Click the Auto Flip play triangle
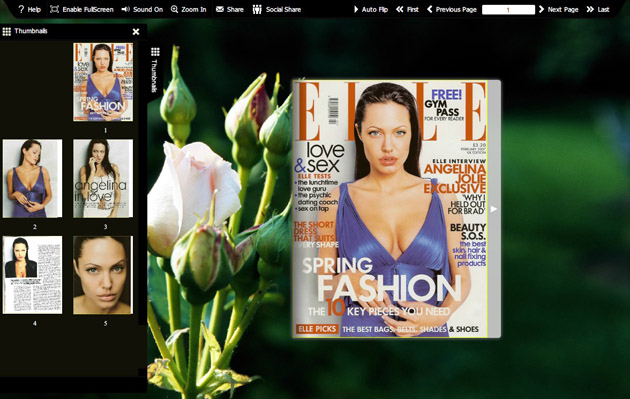 tap(356, 9)
